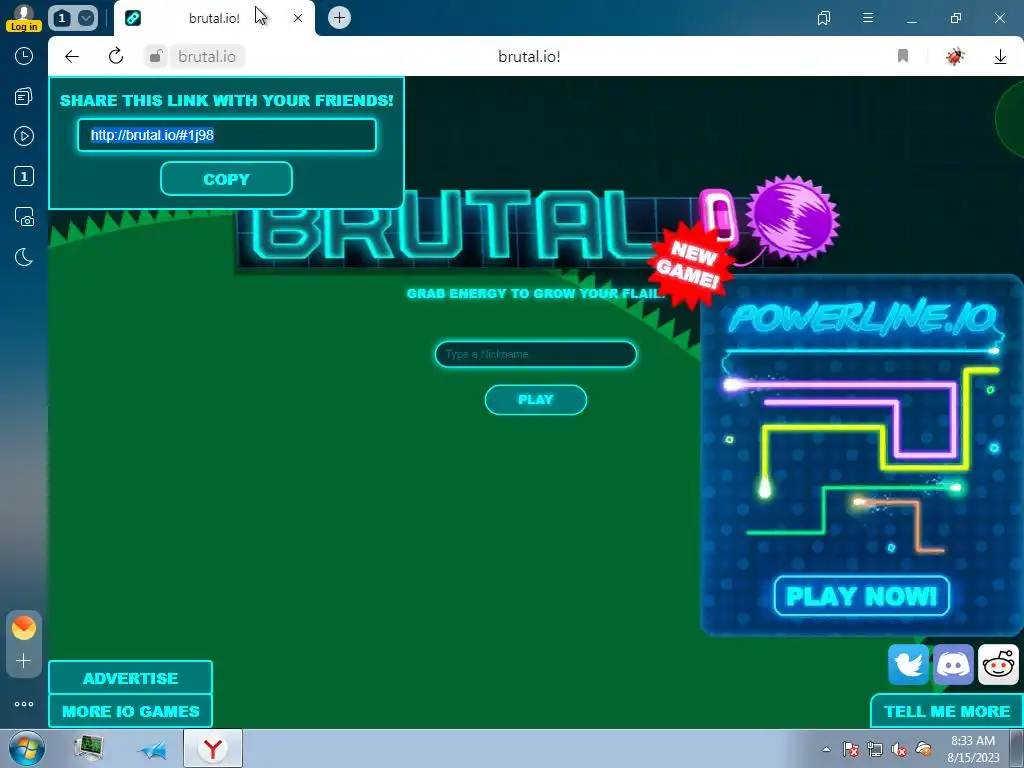The image size is (1024, 768).
Task: Show hidden system tray icons
Action: (826, 750)
